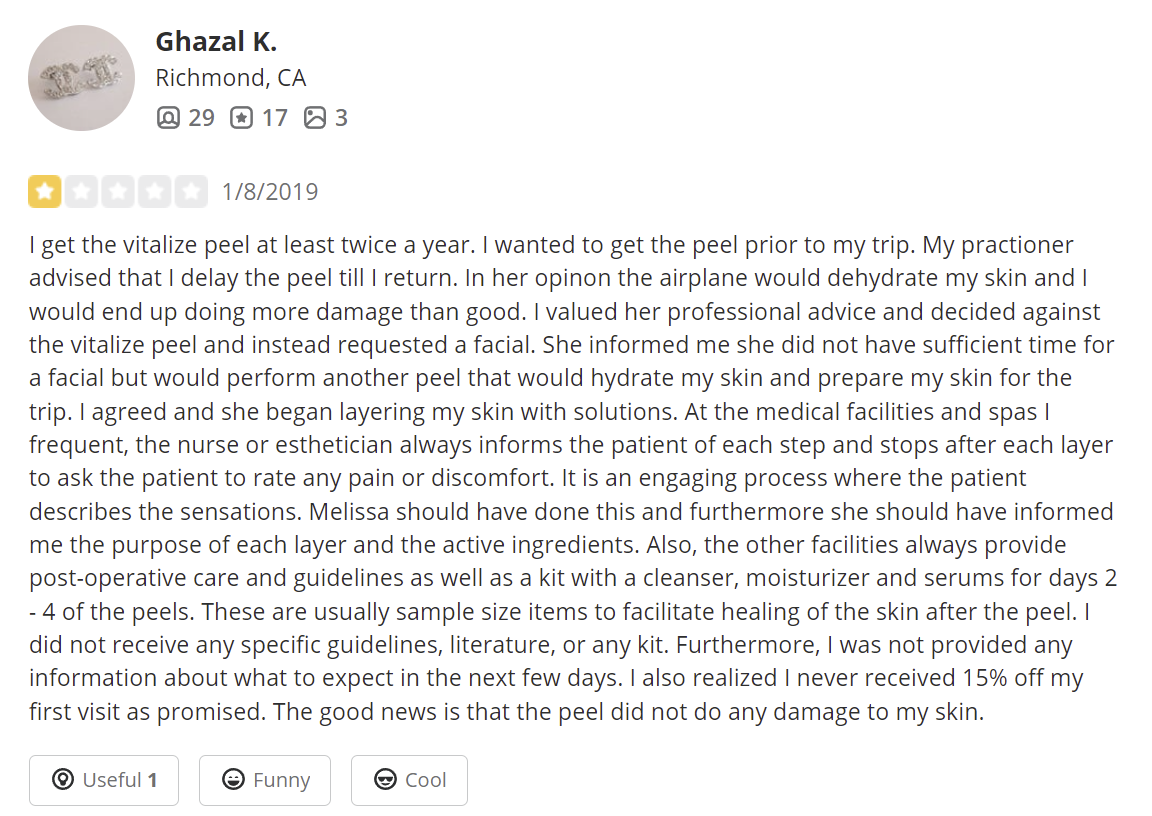The image size is (1152, 816).
Task: Click the friends count icon
Action: (168, 118)
